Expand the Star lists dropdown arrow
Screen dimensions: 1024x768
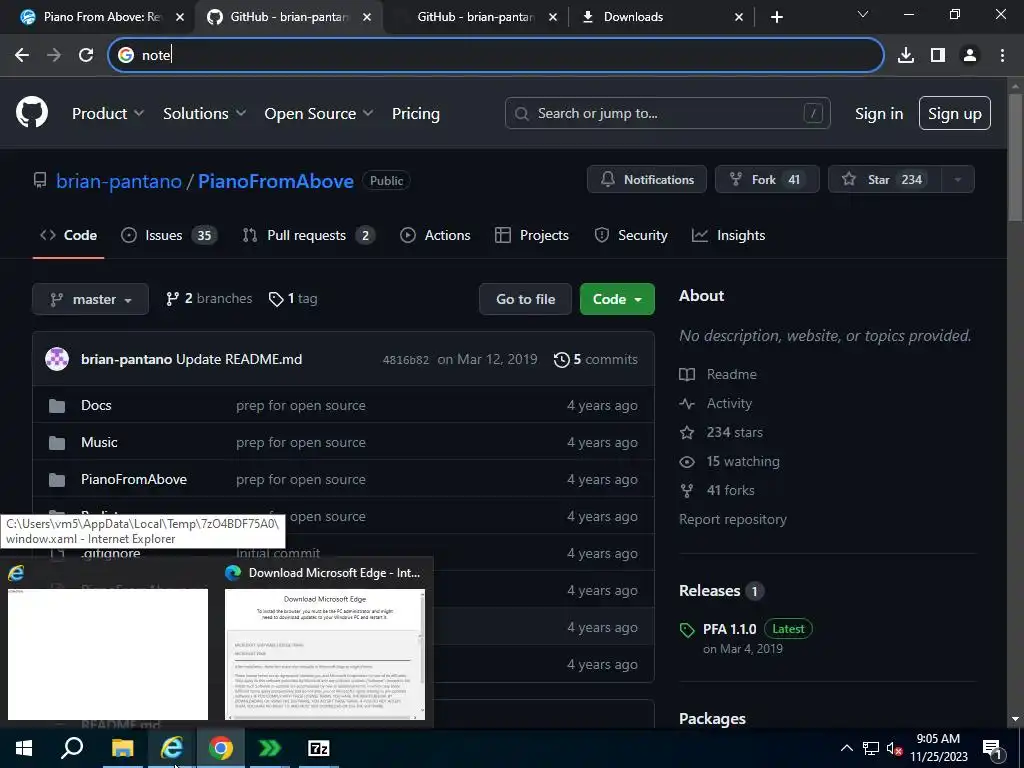click(x=958, y=180)
